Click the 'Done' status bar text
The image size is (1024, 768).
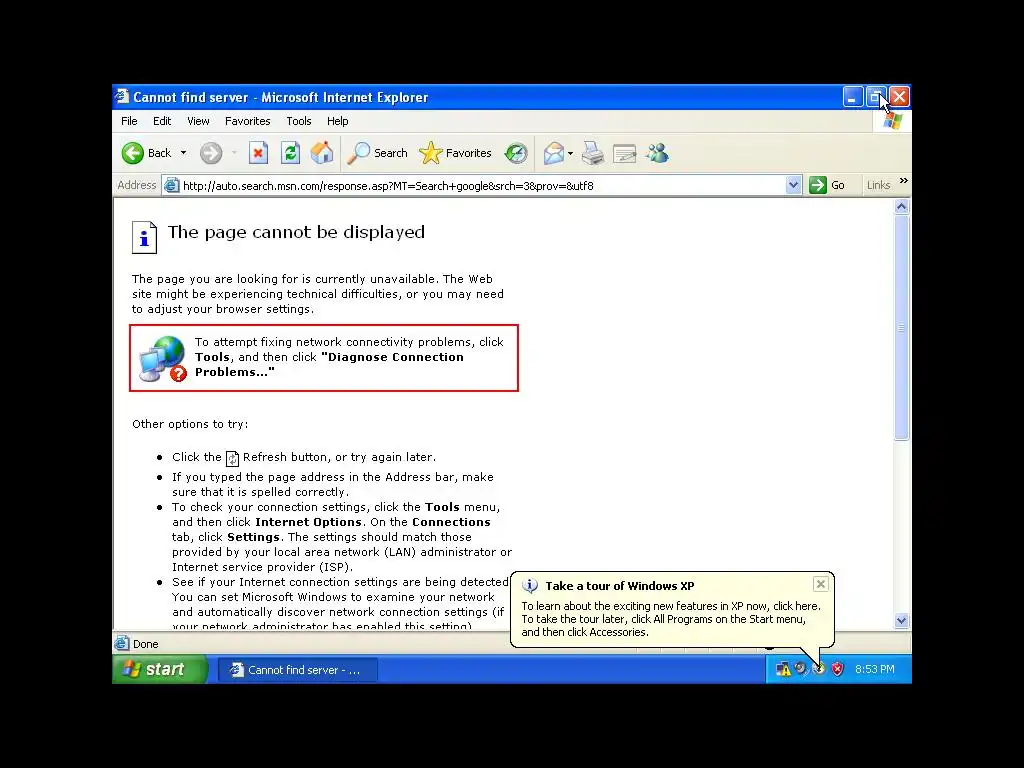[146, 644]
